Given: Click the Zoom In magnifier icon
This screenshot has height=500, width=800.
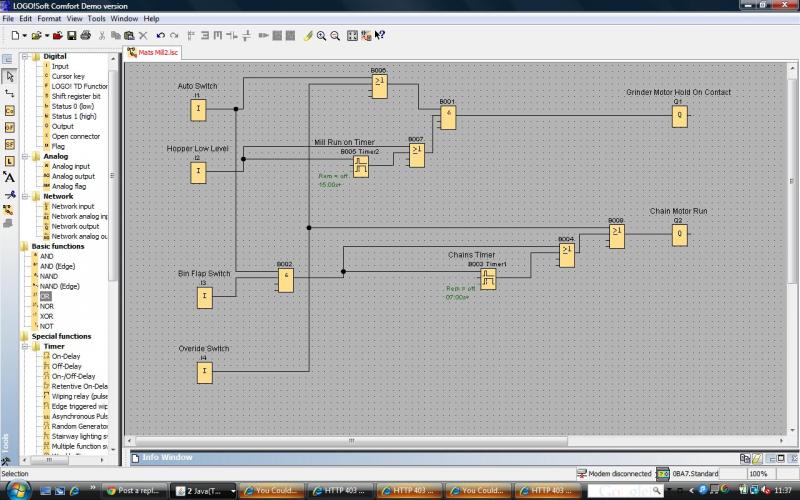Looking at the screenshot, I should 321,35.
